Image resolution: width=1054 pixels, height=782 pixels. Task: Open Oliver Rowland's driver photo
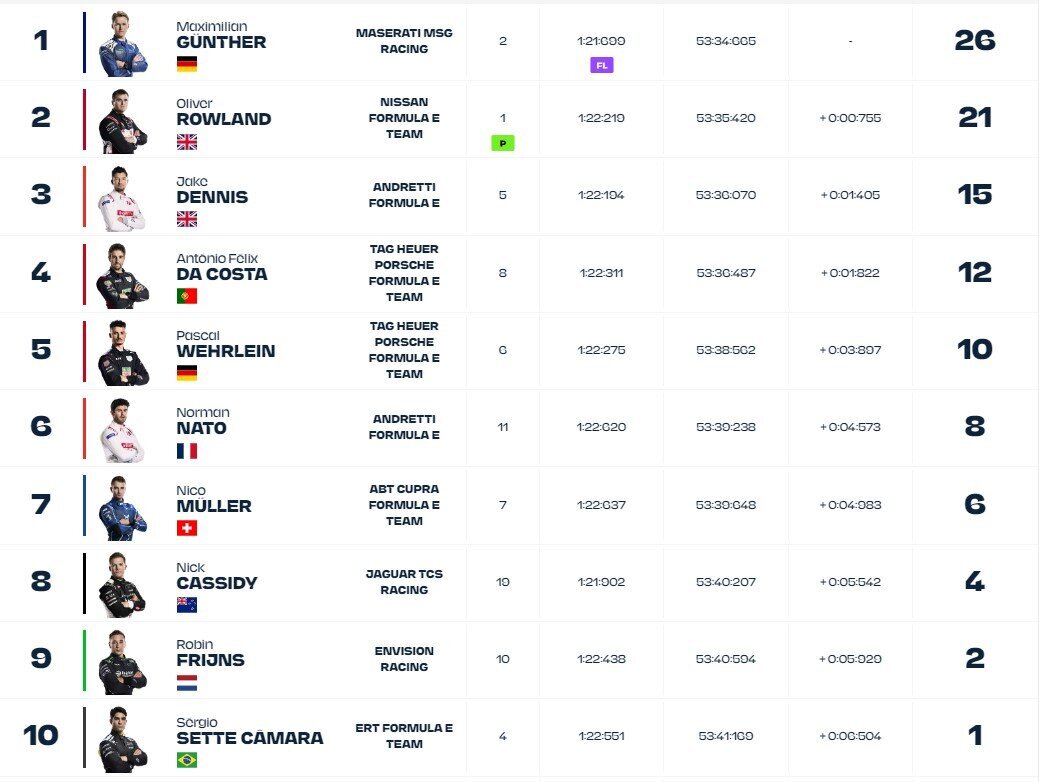(123, 121)
